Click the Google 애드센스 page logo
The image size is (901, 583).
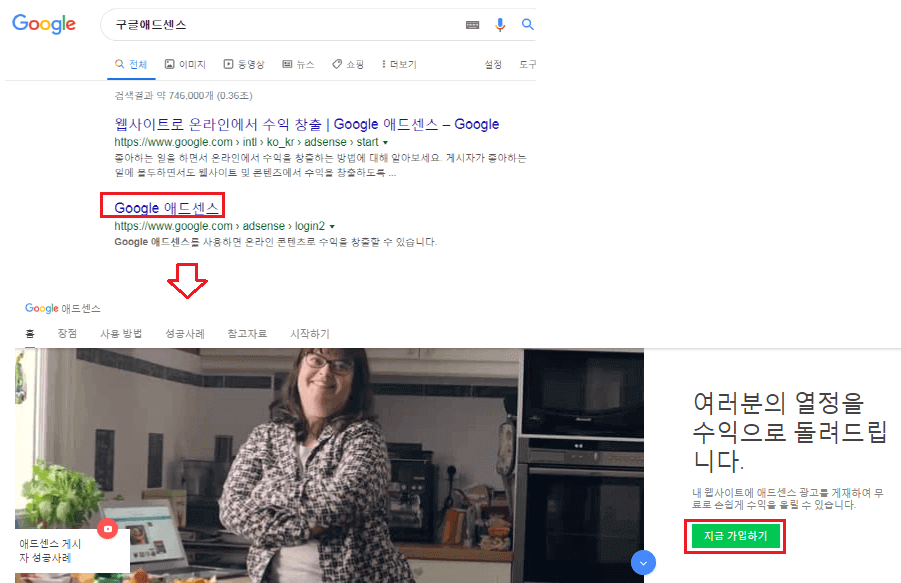click(x=63, y=308)
